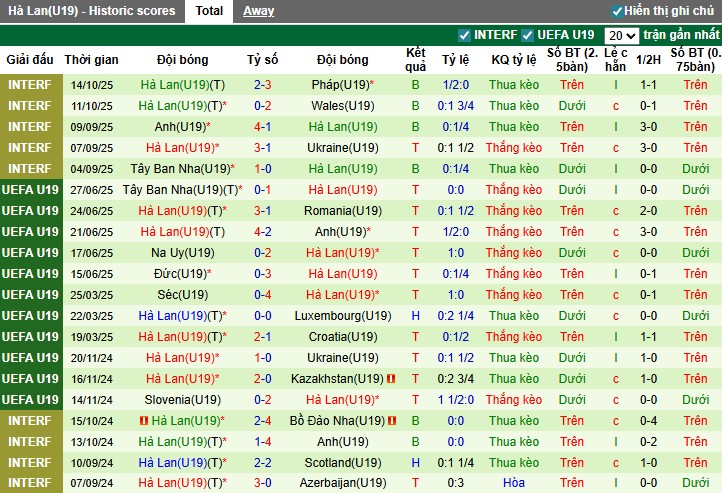Click the 'Giải đấu' column header

coord(30,60)
